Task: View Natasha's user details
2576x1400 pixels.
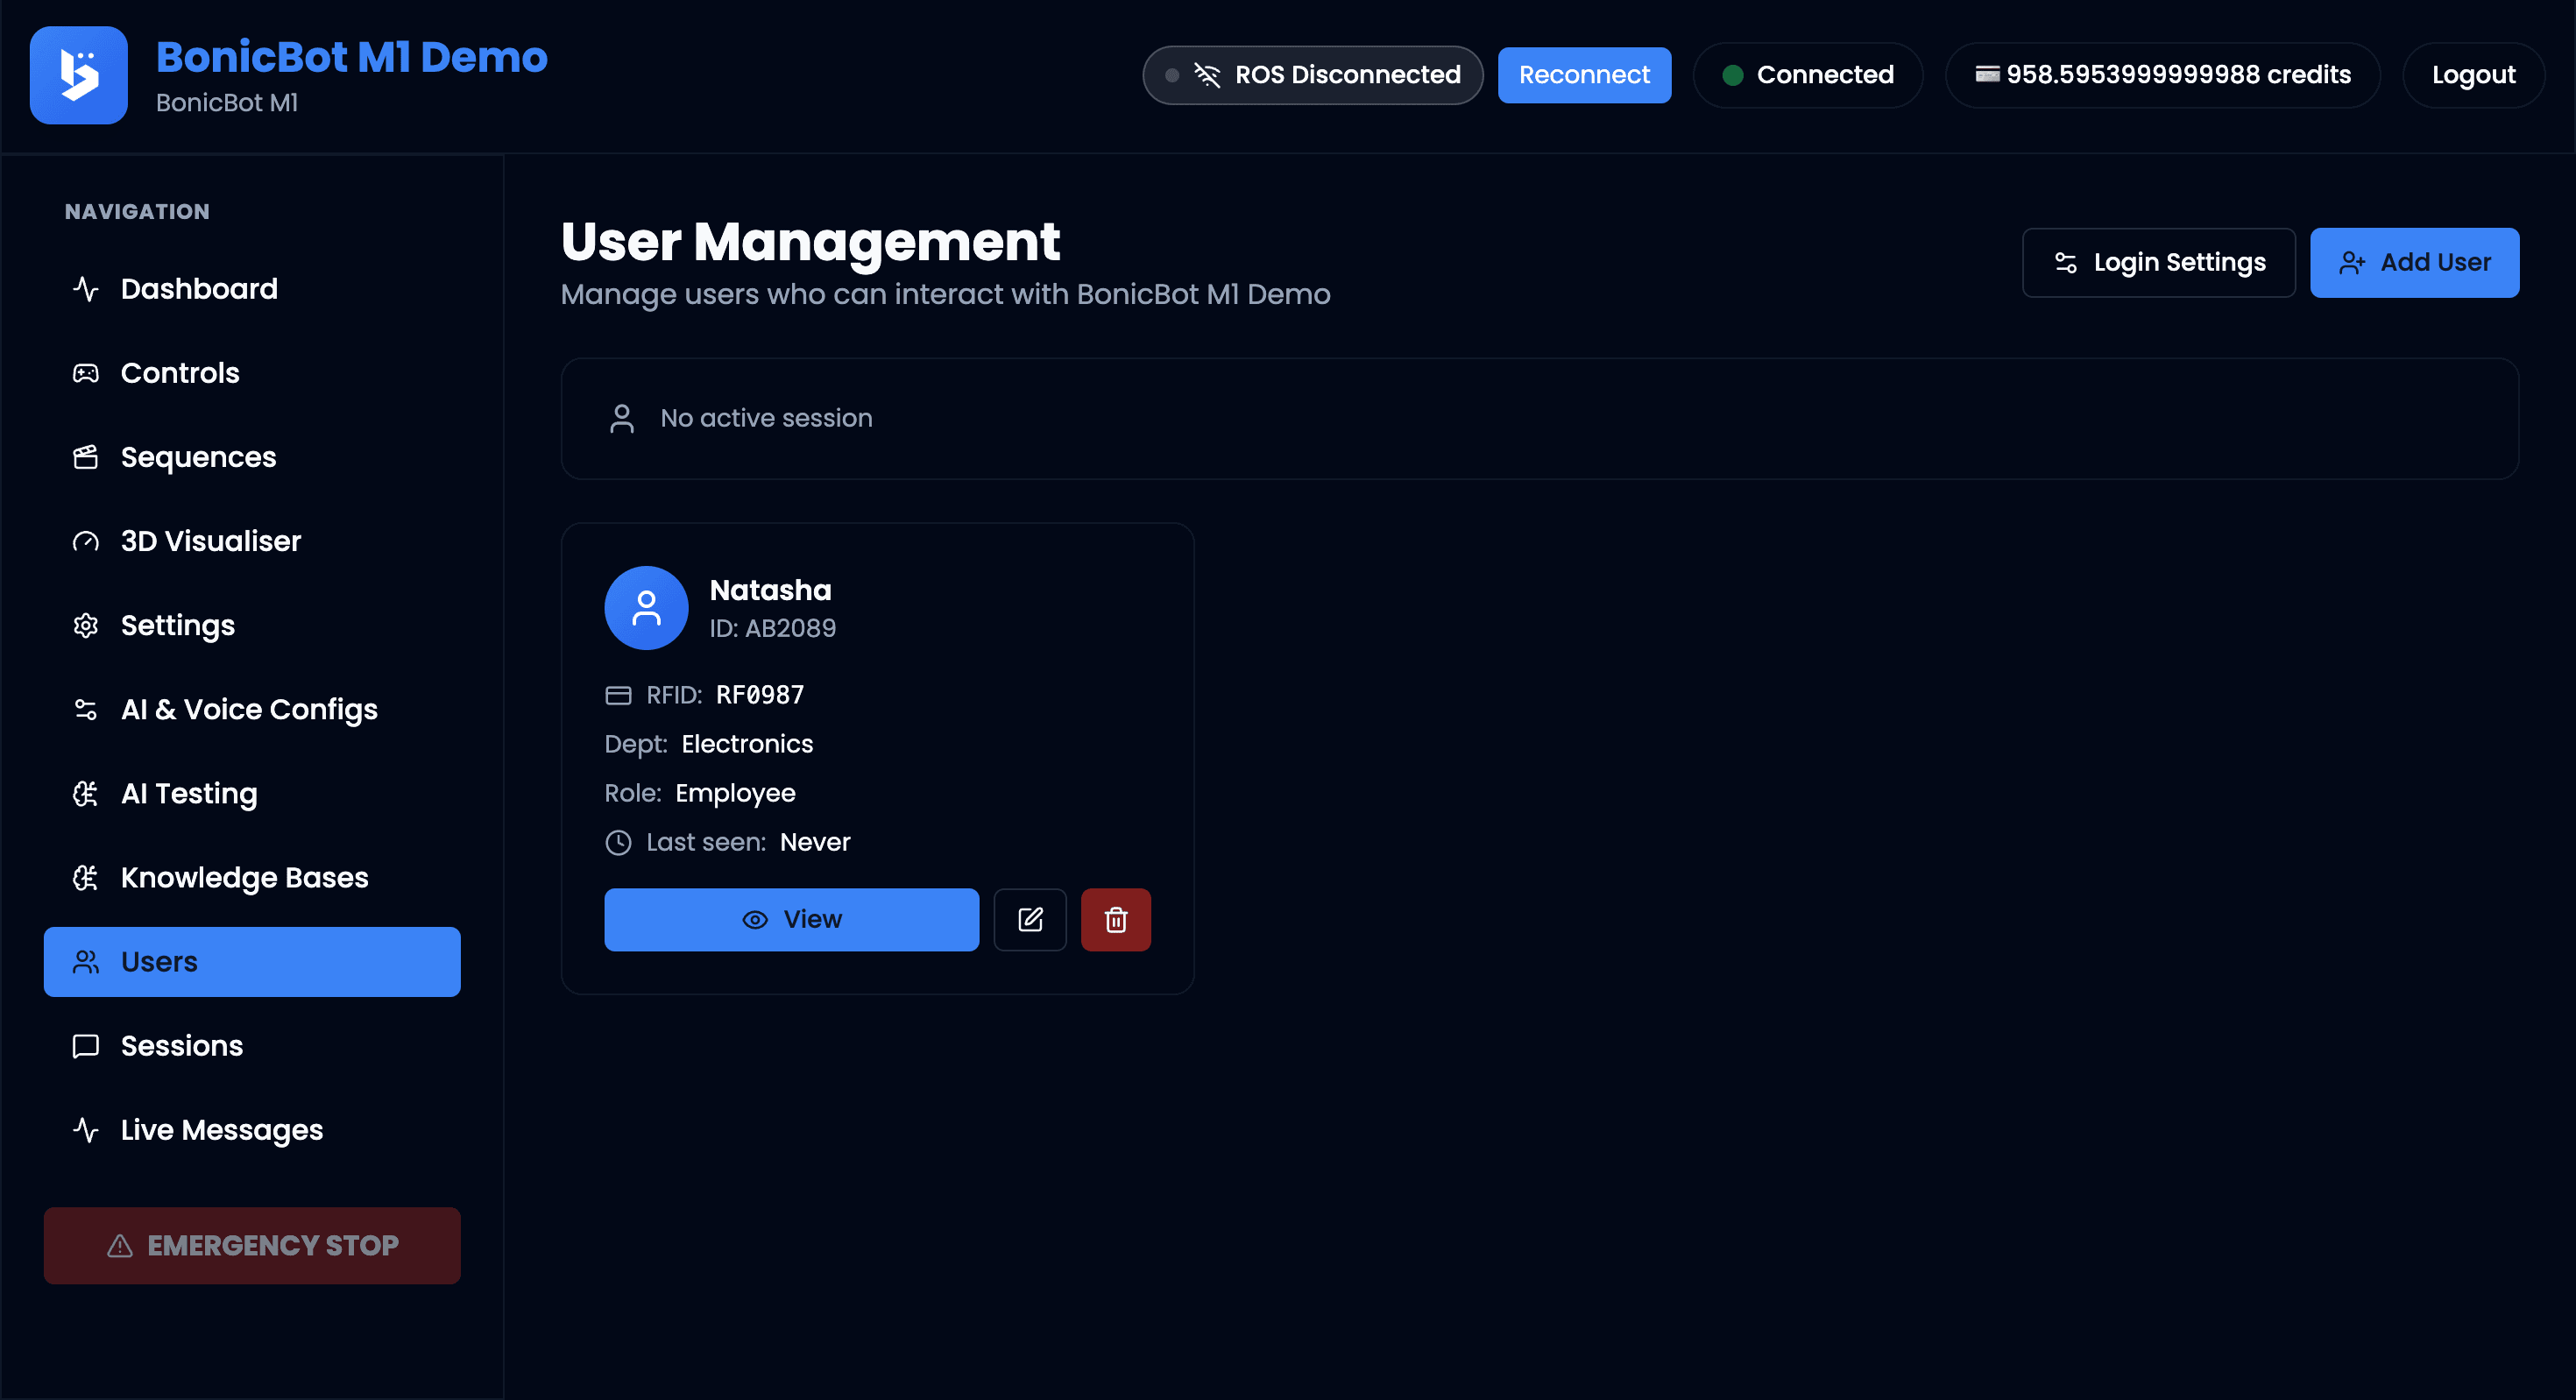Action: click(791, 919)
